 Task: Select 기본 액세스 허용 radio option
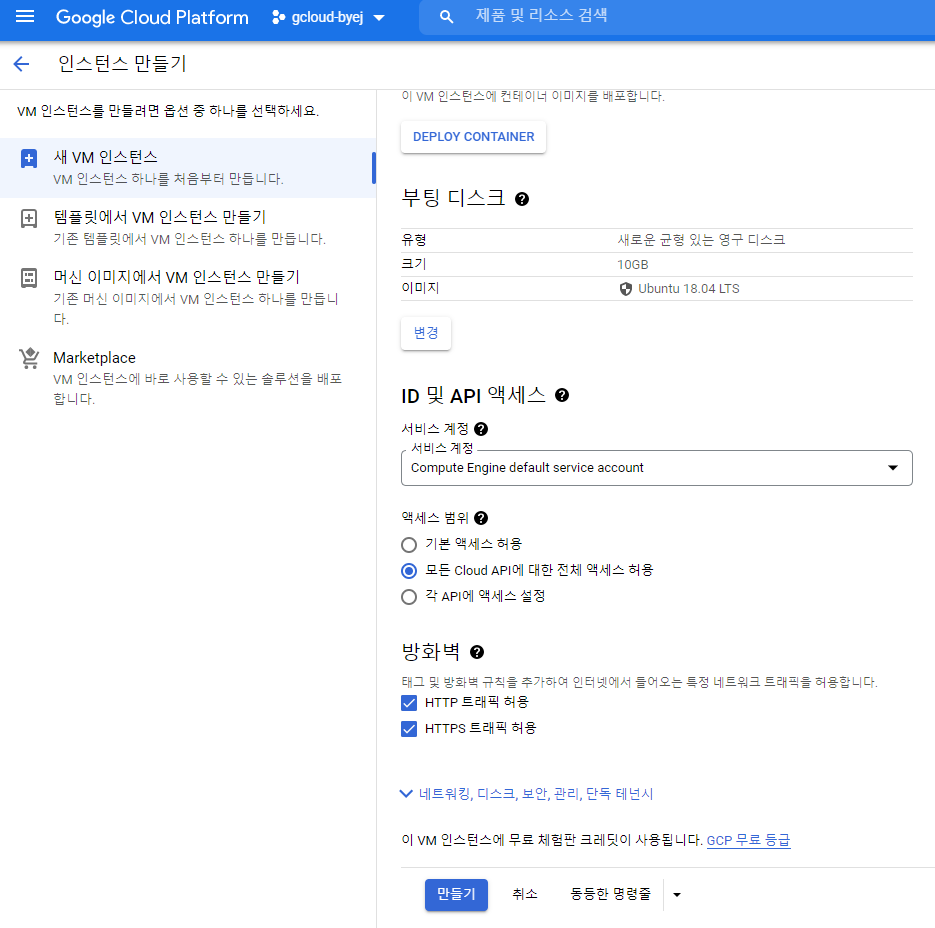(x=409, y=545)
